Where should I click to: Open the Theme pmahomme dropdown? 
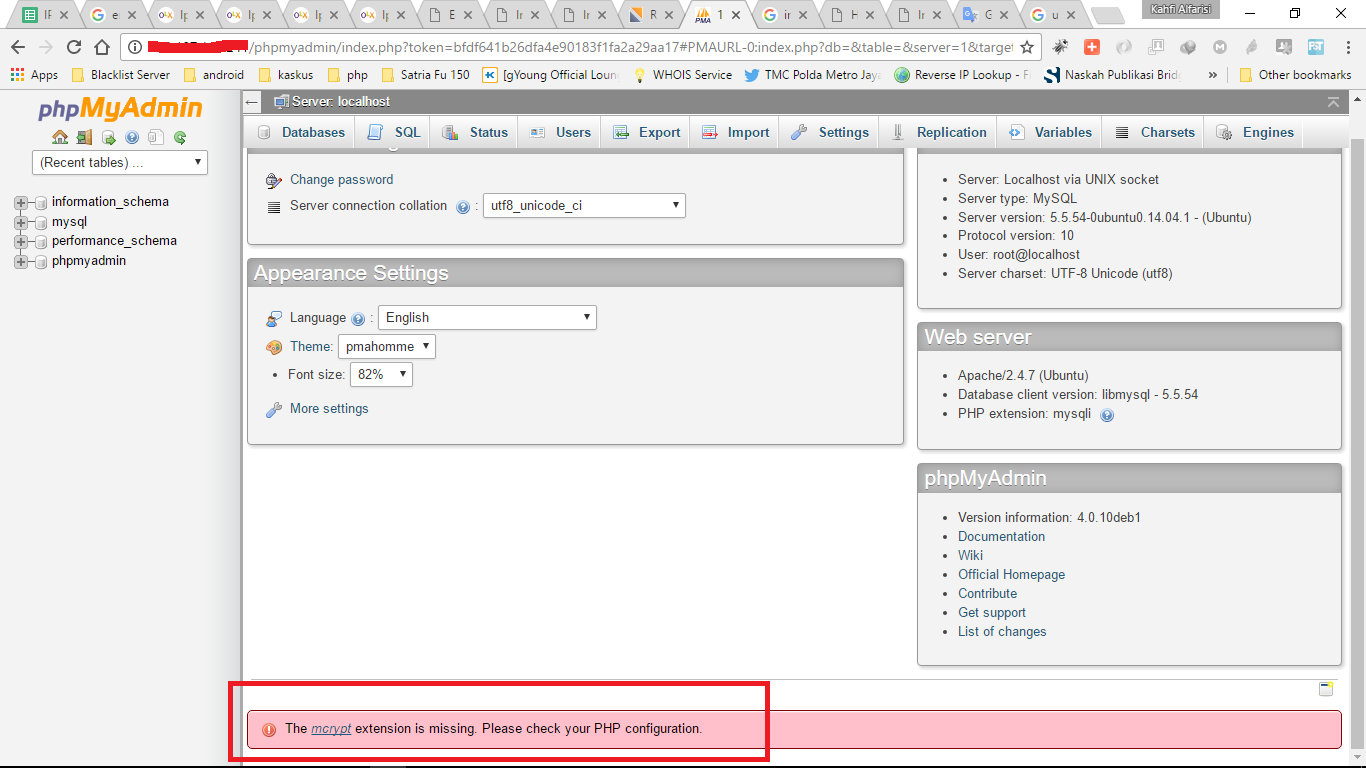(386, 346)
